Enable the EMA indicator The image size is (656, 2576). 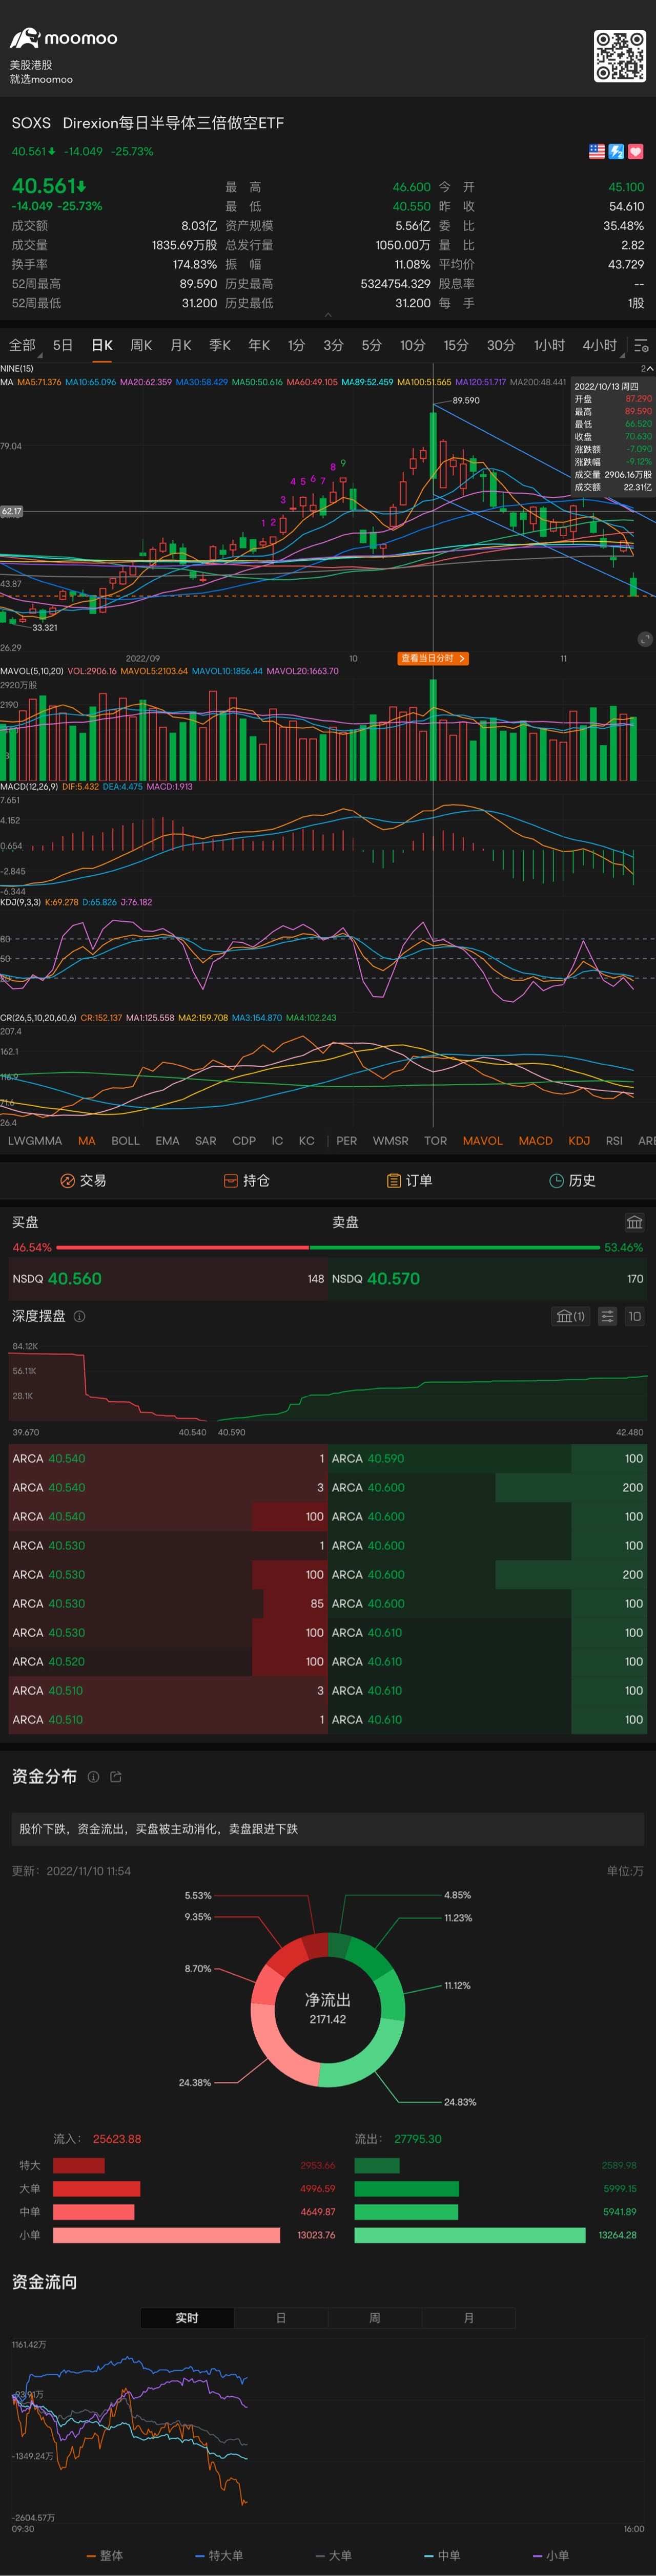pyautogui.click(x=167, y=1140)
